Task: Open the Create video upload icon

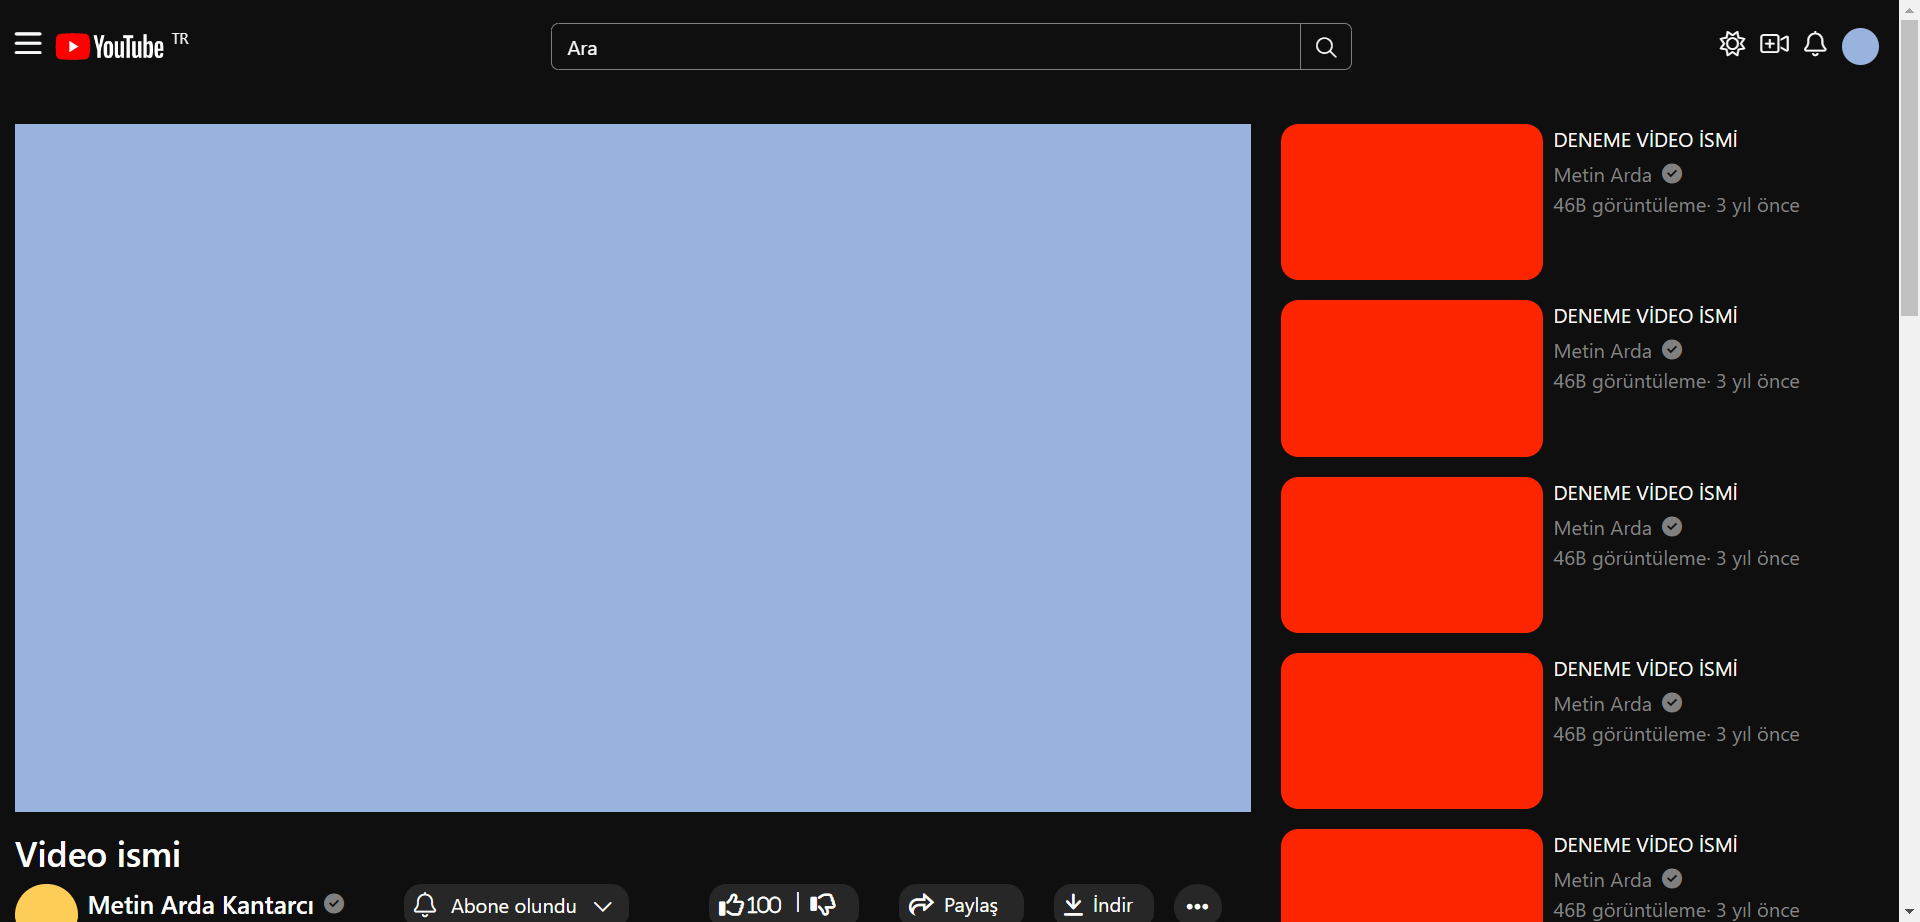Action: coord(1774,44)
